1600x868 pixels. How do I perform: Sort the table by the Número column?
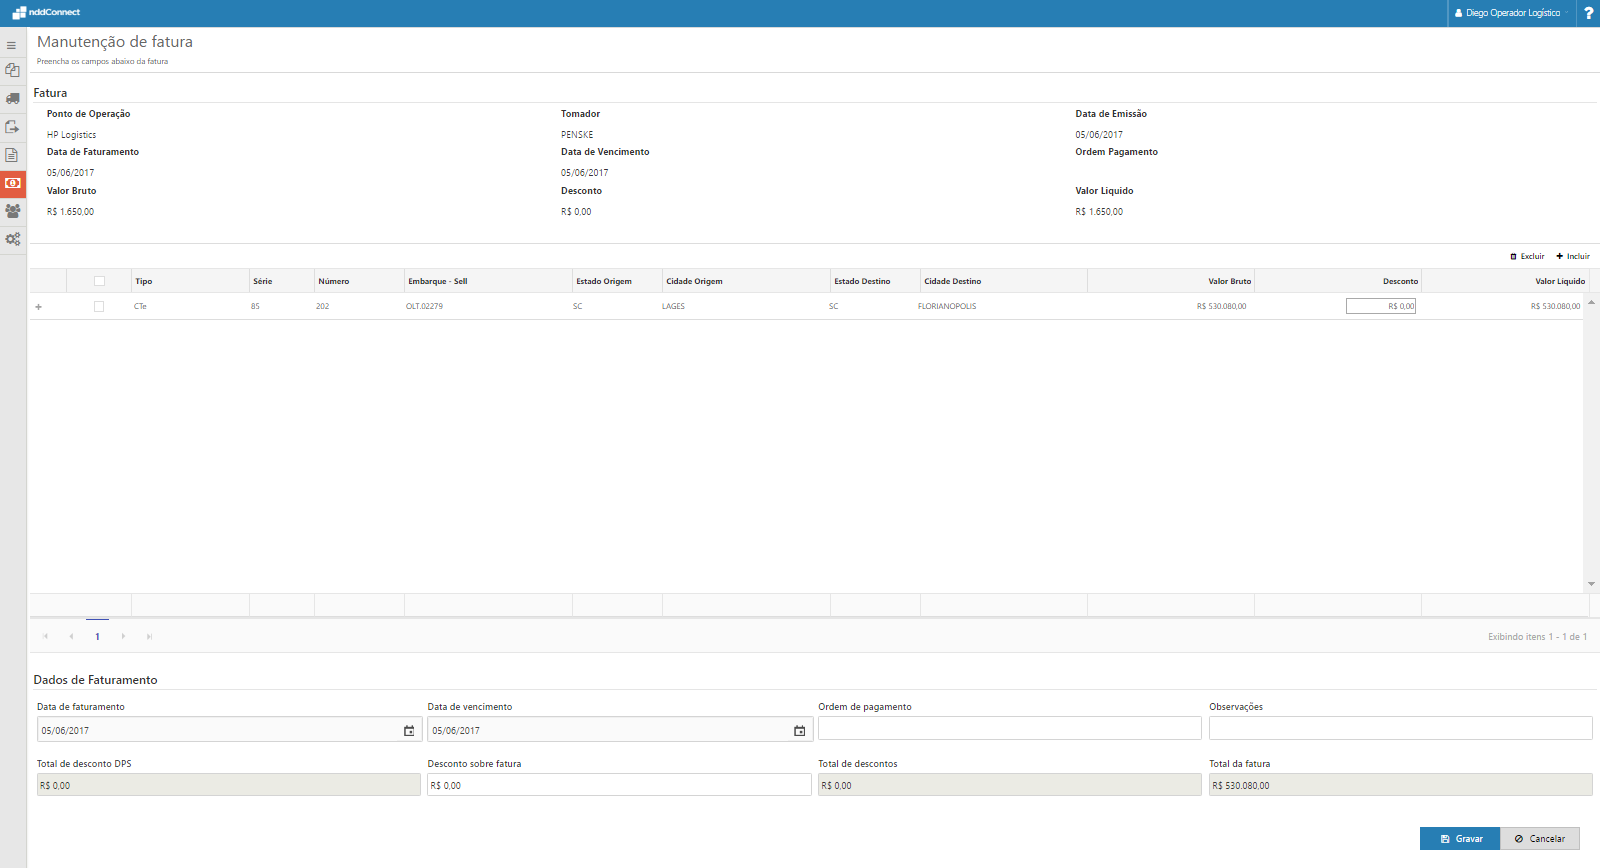click(334, 281)
